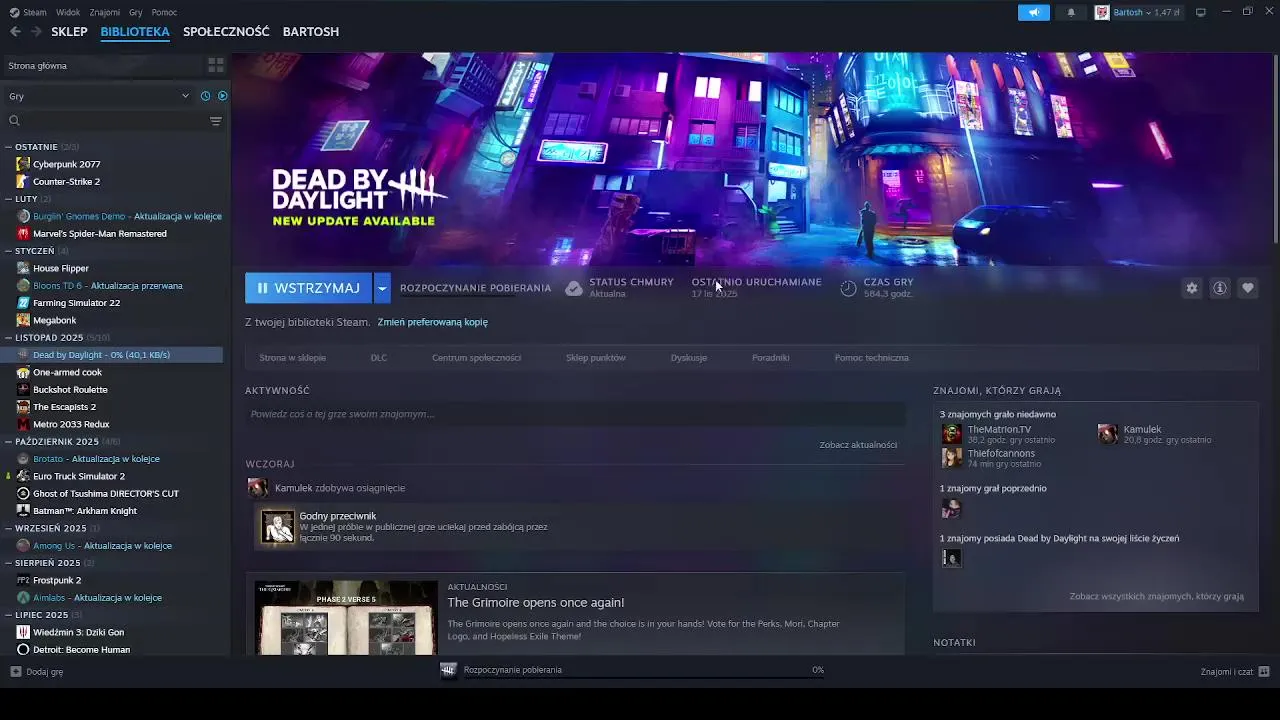Open DLC page link
1280x720 pixels.
tap(379, 358)
